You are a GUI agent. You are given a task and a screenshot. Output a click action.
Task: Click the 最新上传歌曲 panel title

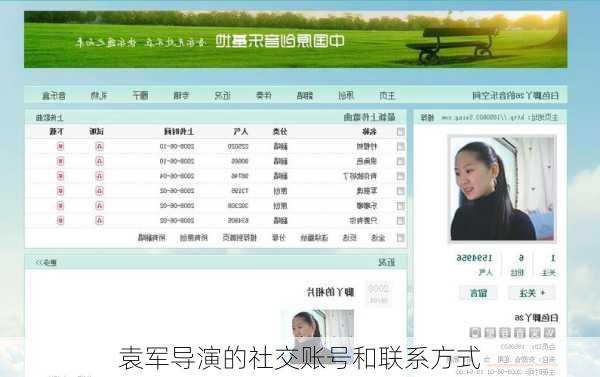(x=369, y=118)
